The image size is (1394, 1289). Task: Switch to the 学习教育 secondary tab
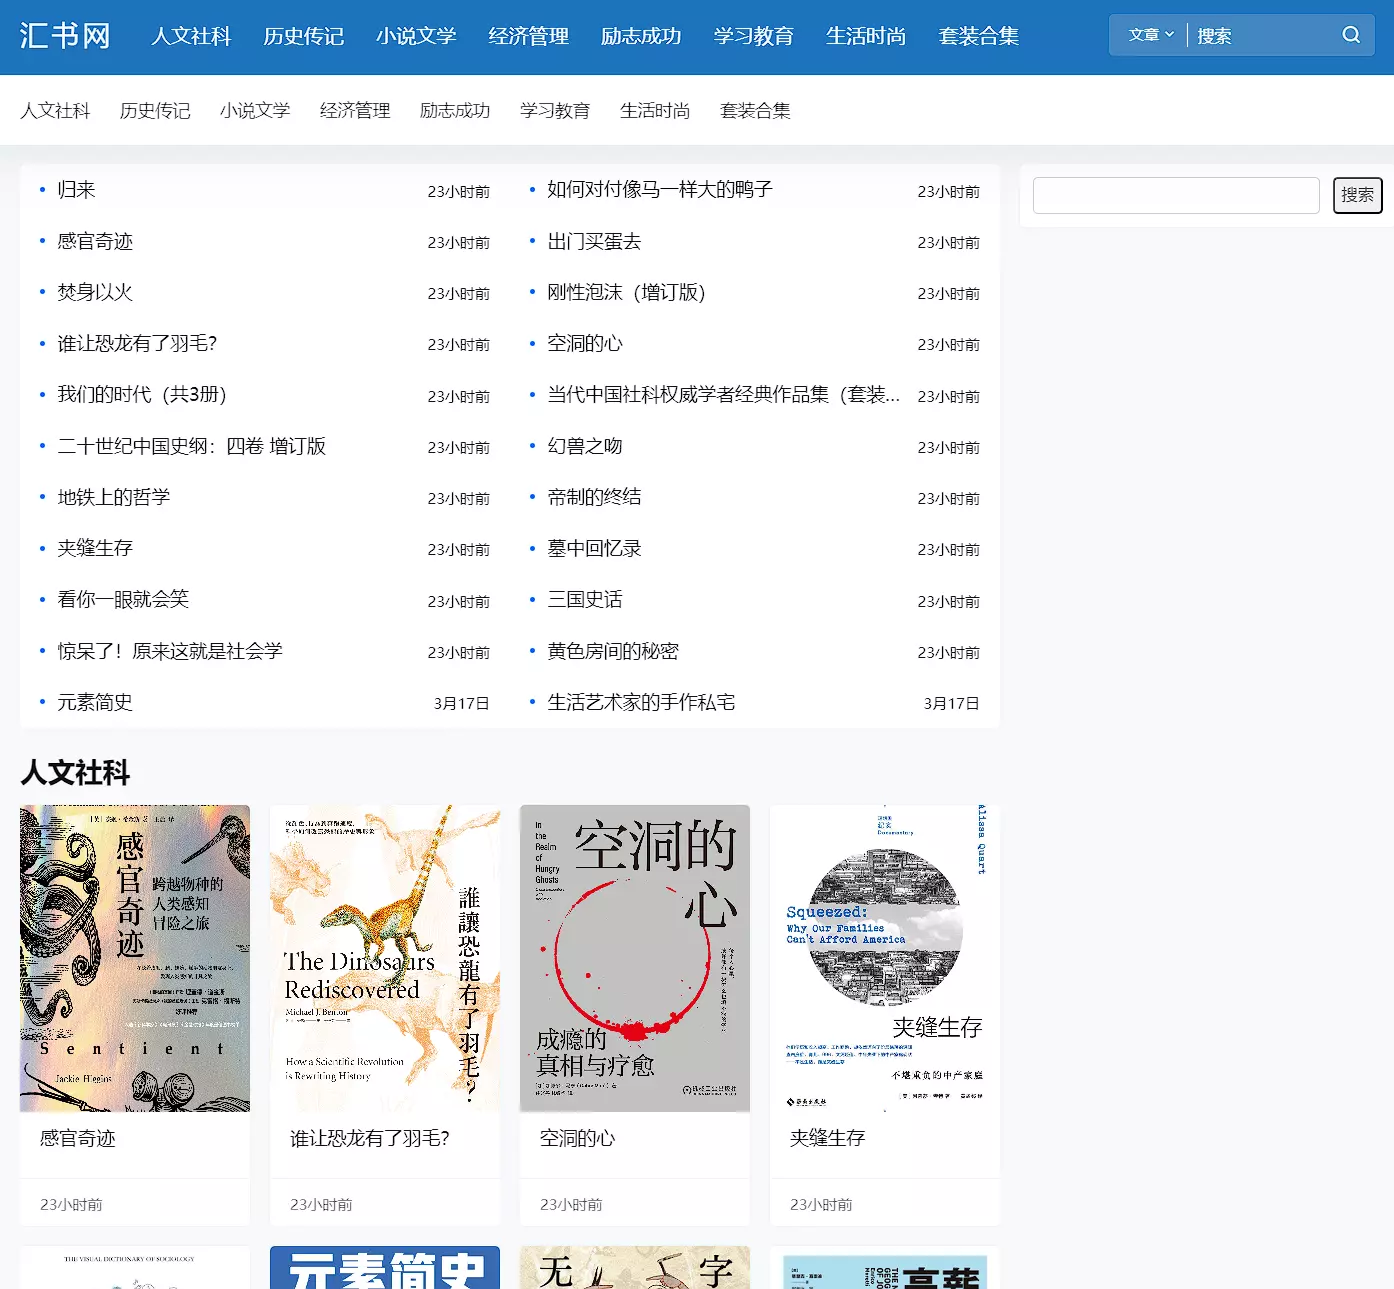coord(555,110)
